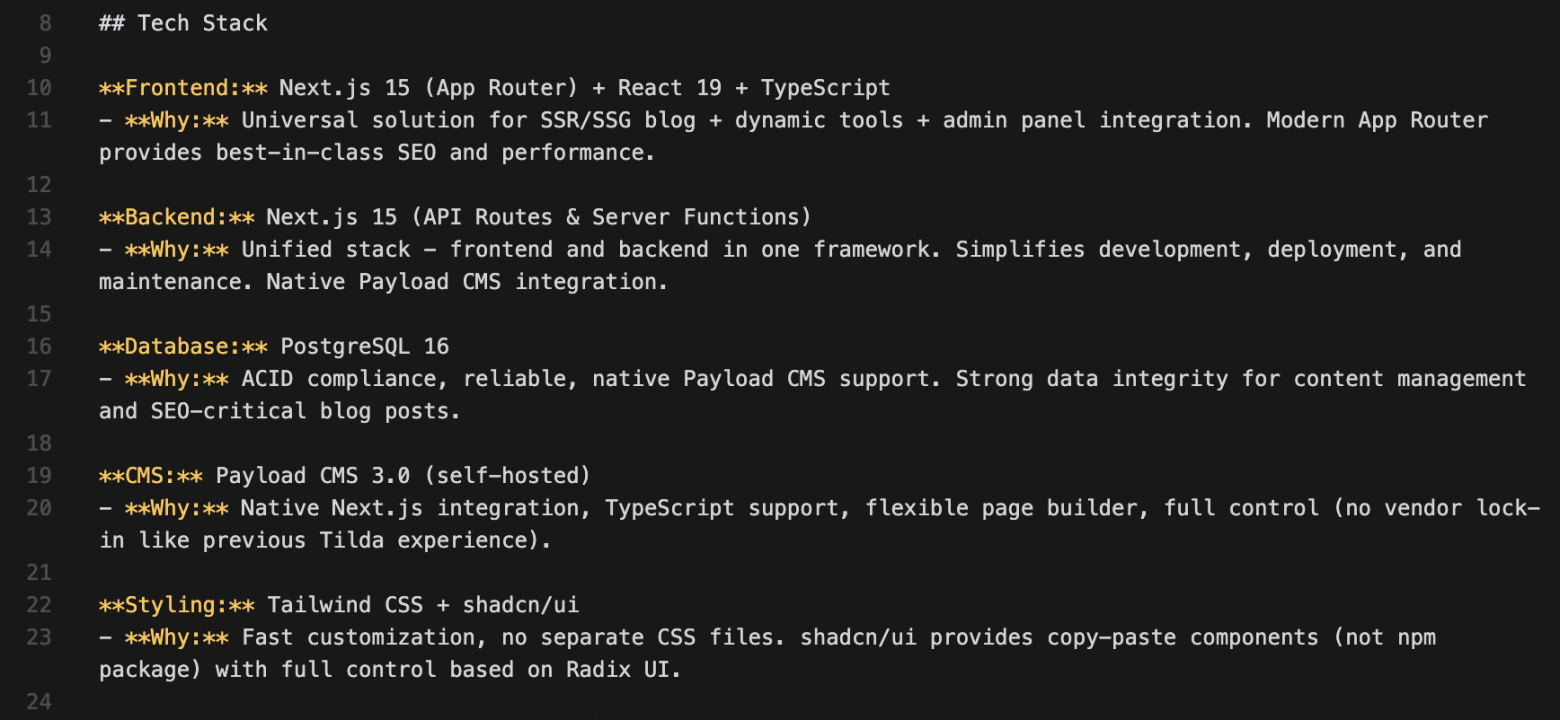Place cursor on '**Frontend:**' bold label
The width and height of the screenshot is (1560, 720).
click(183, 88)
